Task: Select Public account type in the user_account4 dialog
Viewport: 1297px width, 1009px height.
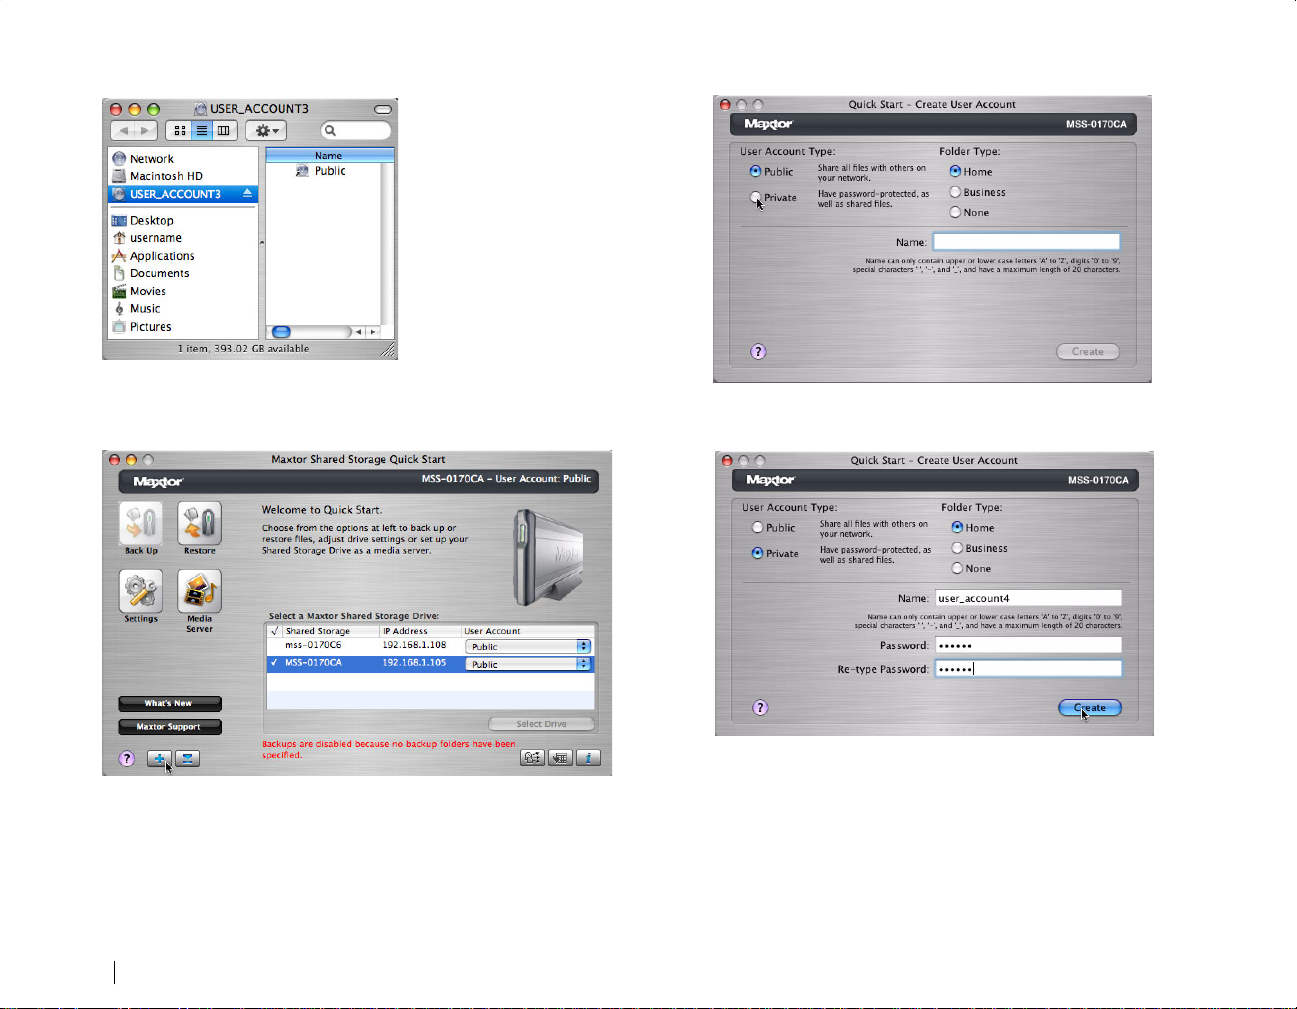Action: coord(757,527)
